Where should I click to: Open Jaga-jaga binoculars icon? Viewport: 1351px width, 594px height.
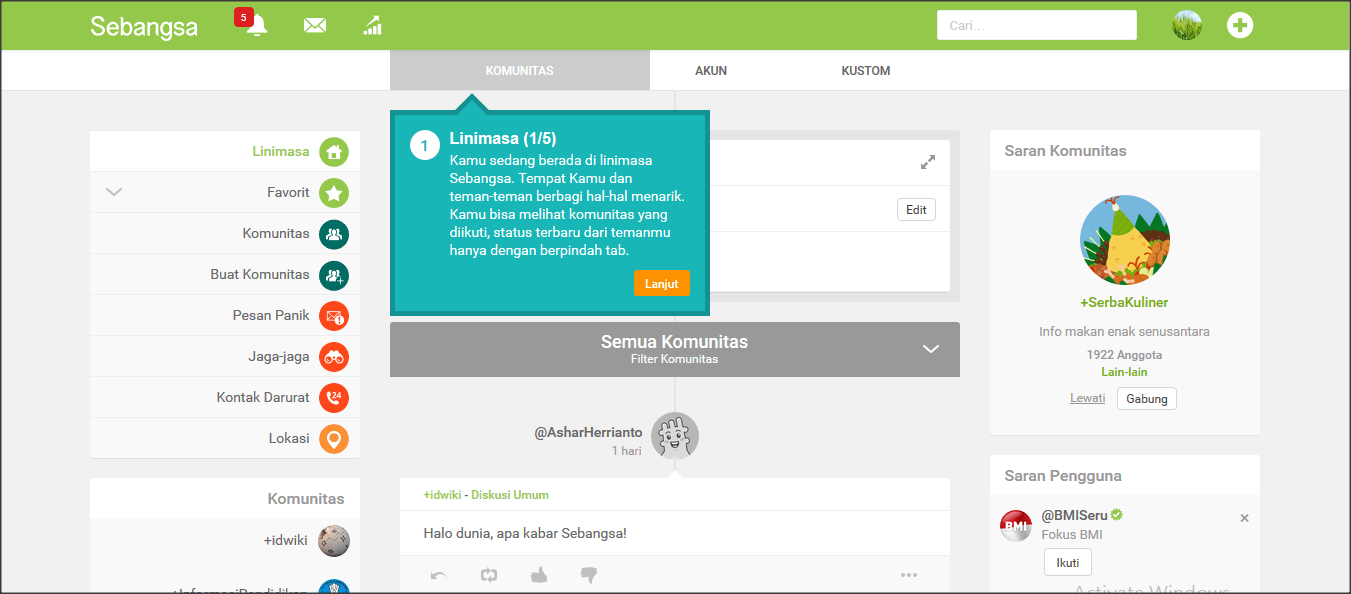tap(333, 357)
